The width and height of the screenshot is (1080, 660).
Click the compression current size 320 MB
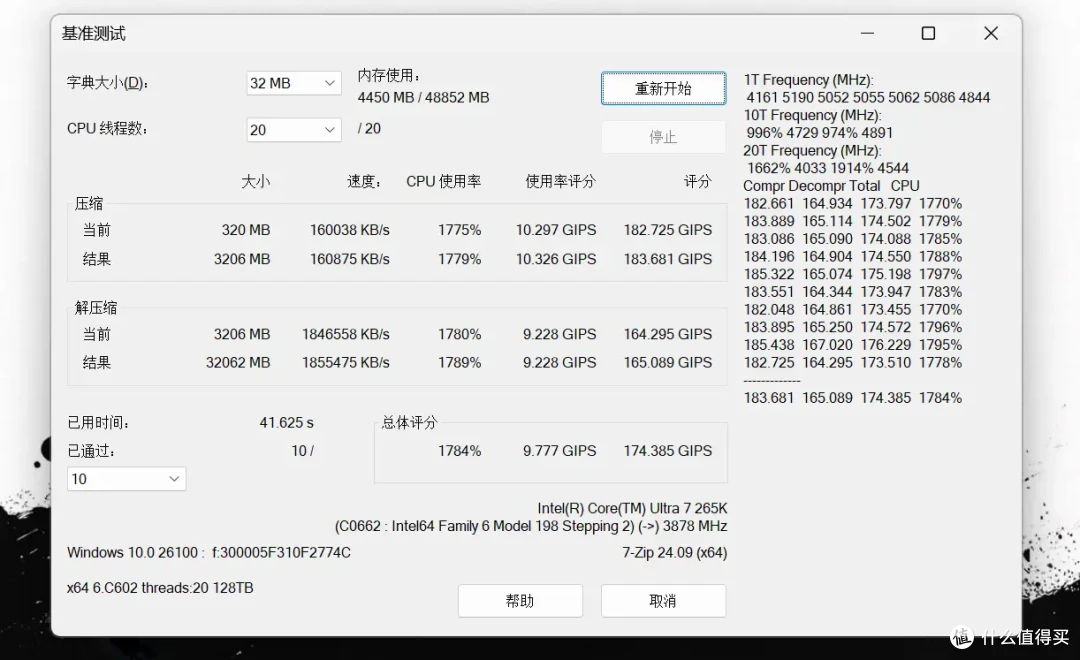[x=246, y=230]
